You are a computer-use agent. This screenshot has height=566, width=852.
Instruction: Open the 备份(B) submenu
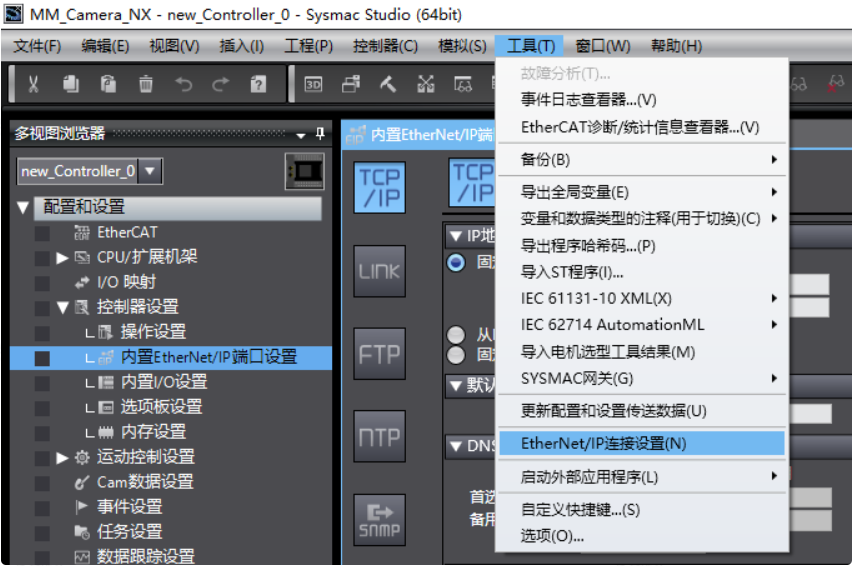(x=642, y=160)
